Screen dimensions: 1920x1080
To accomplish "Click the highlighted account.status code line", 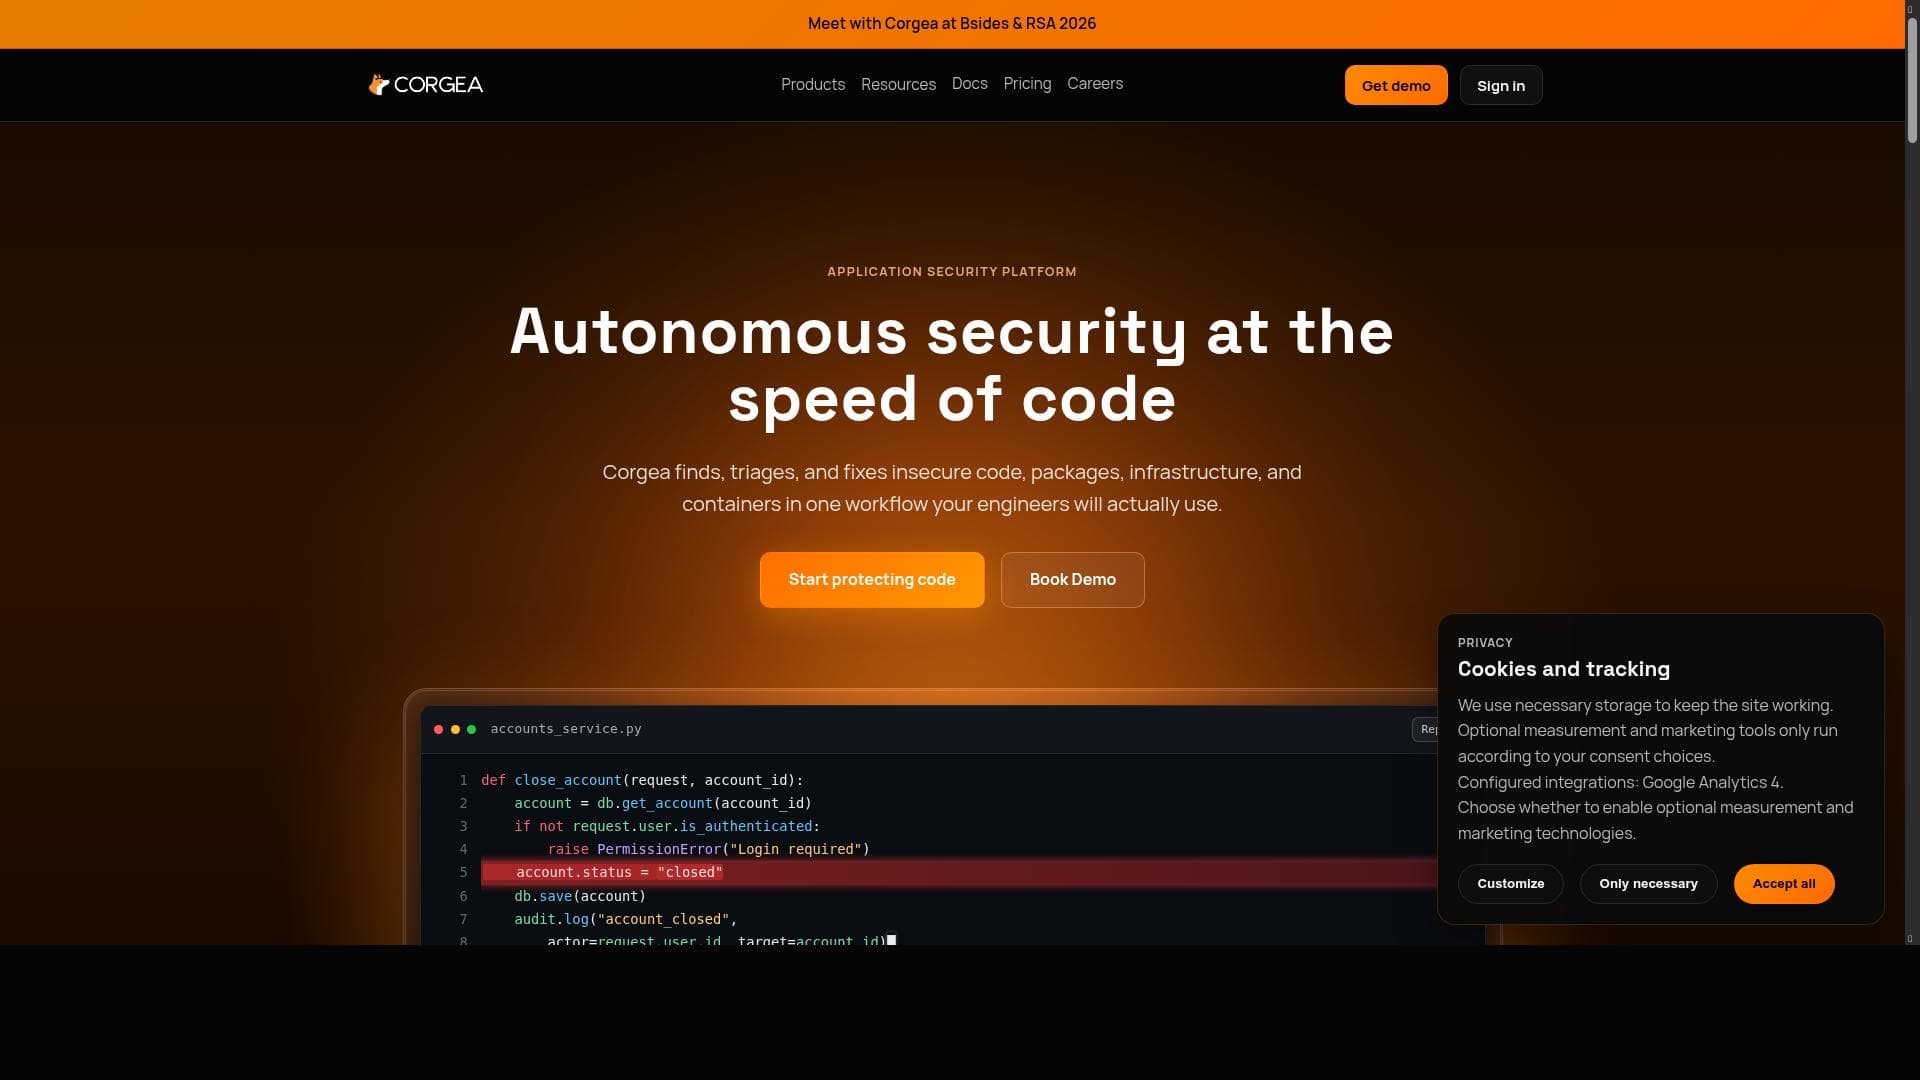I will [619, 873].
